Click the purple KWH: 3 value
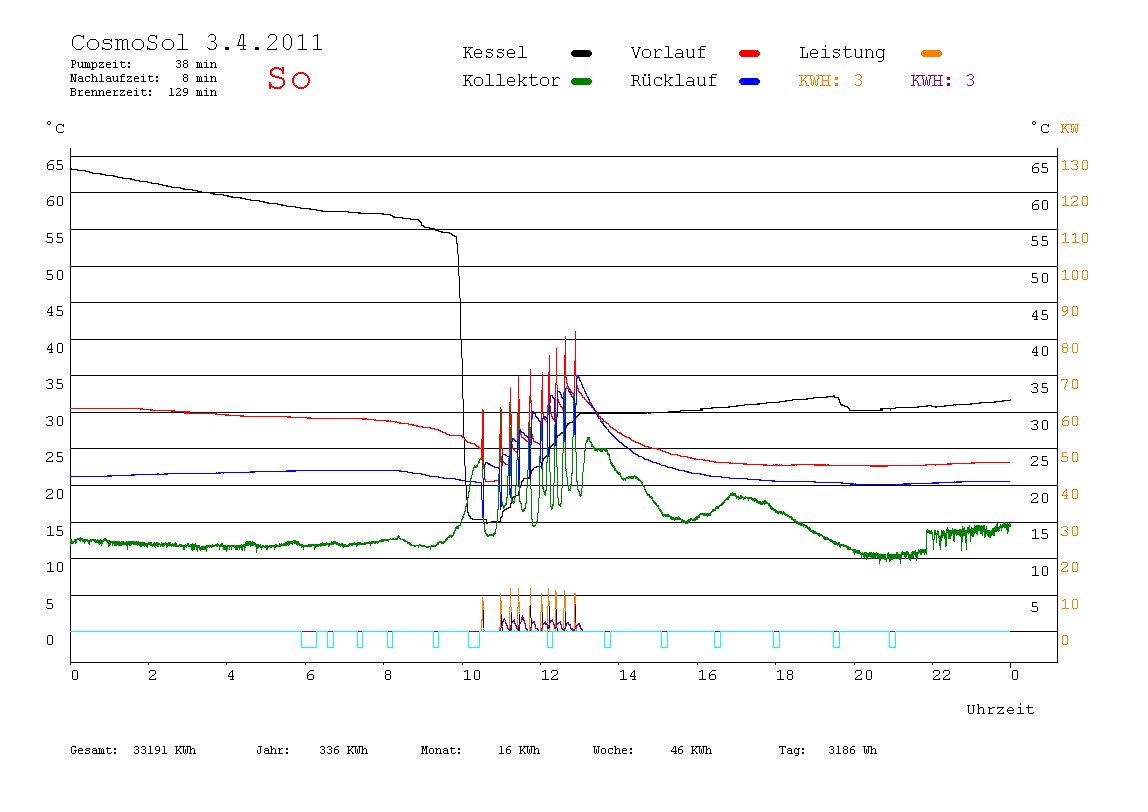The image size is (1148, 812). (x=942, y=81)
